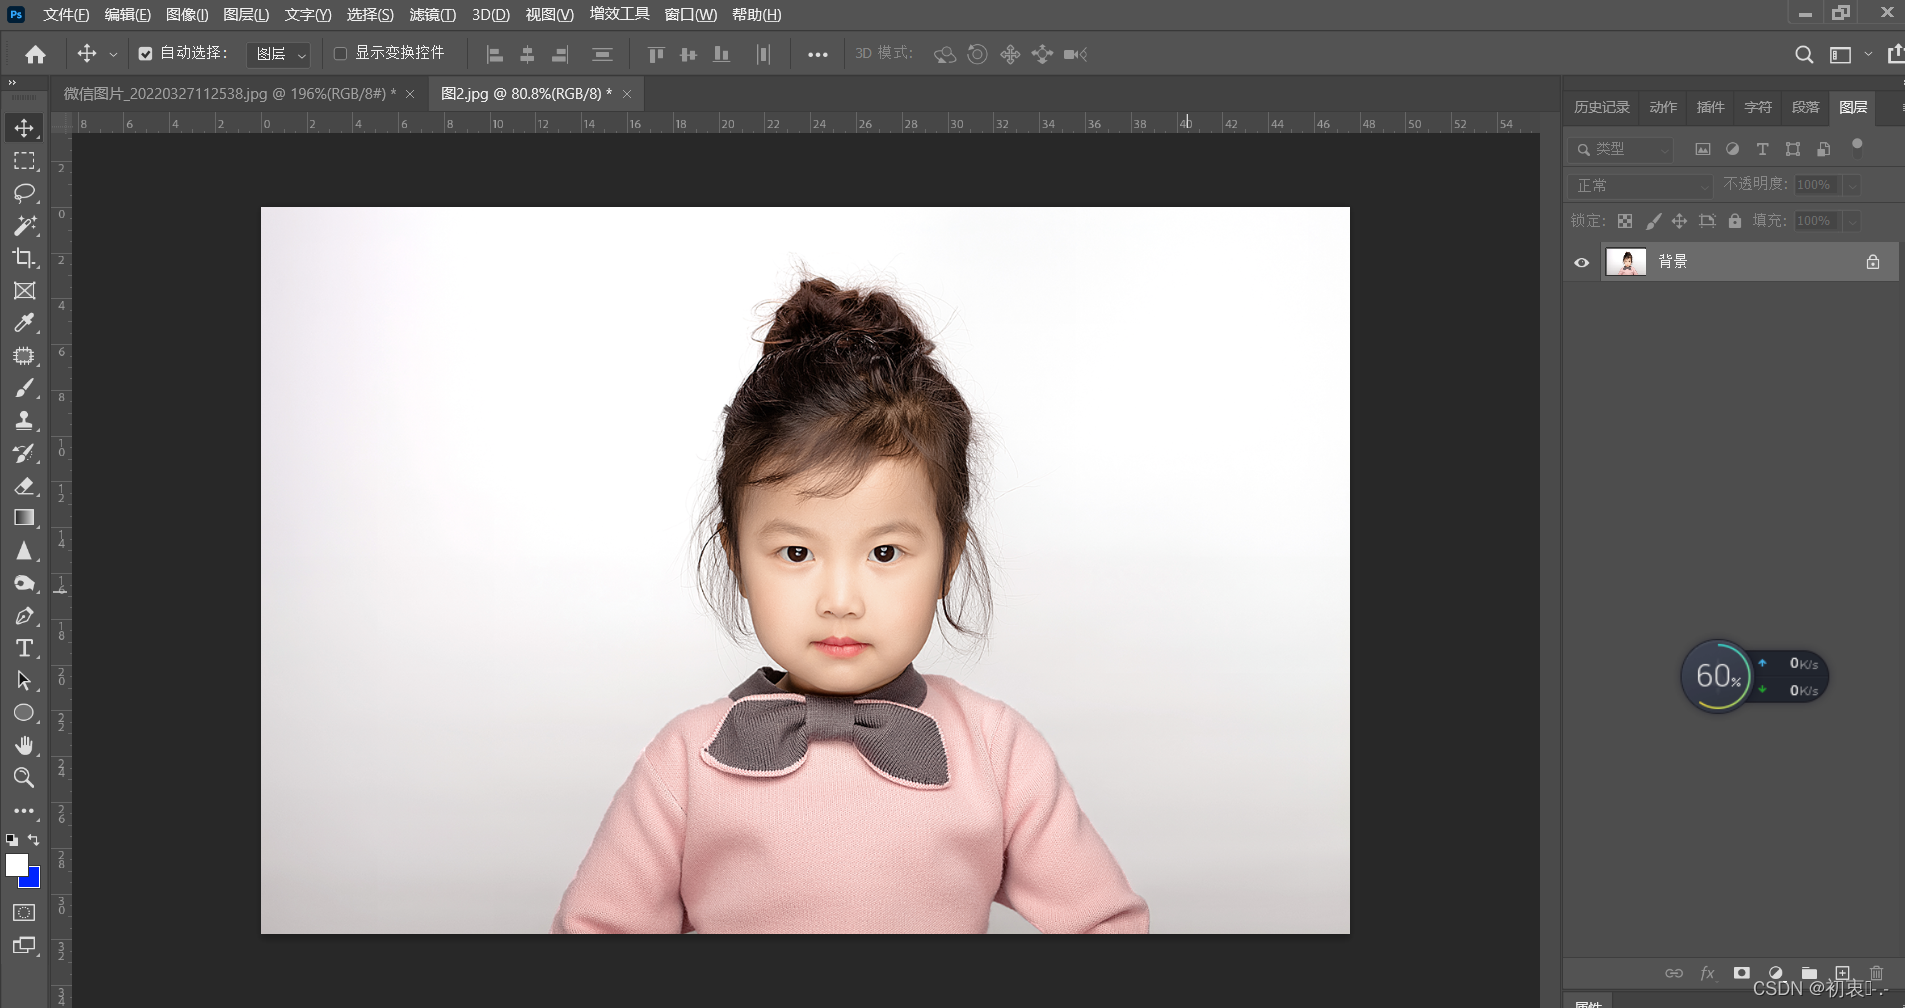Toggle the lock position button
Viewport: 1905px width, 1008px height.
click(x=1680, y=221)
